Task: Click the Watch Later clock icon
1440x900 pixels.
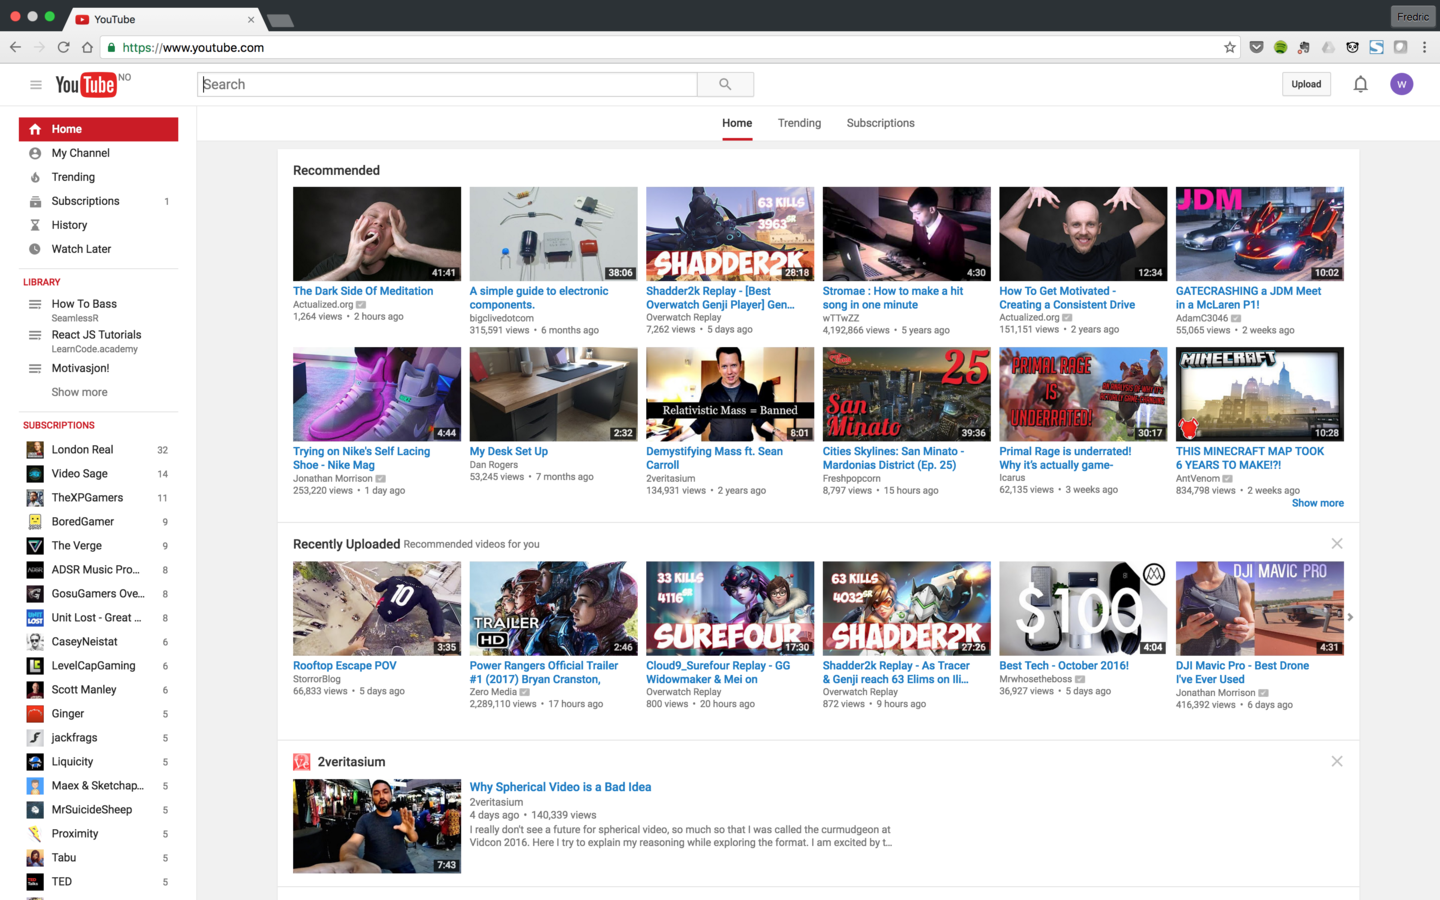Action: coord(35,249)
